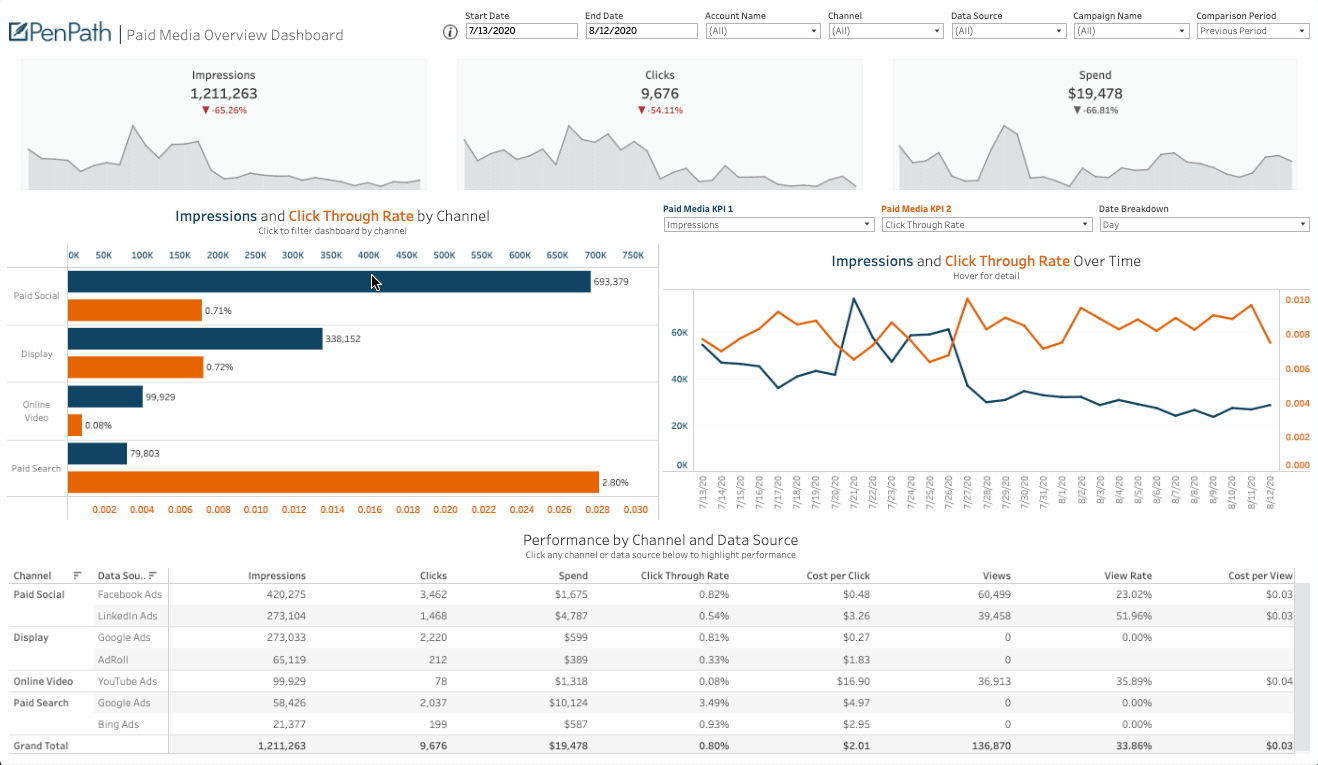This screenshot has width=1318, height=765.
Task: Click the PenPath logo
Action: 59,32
